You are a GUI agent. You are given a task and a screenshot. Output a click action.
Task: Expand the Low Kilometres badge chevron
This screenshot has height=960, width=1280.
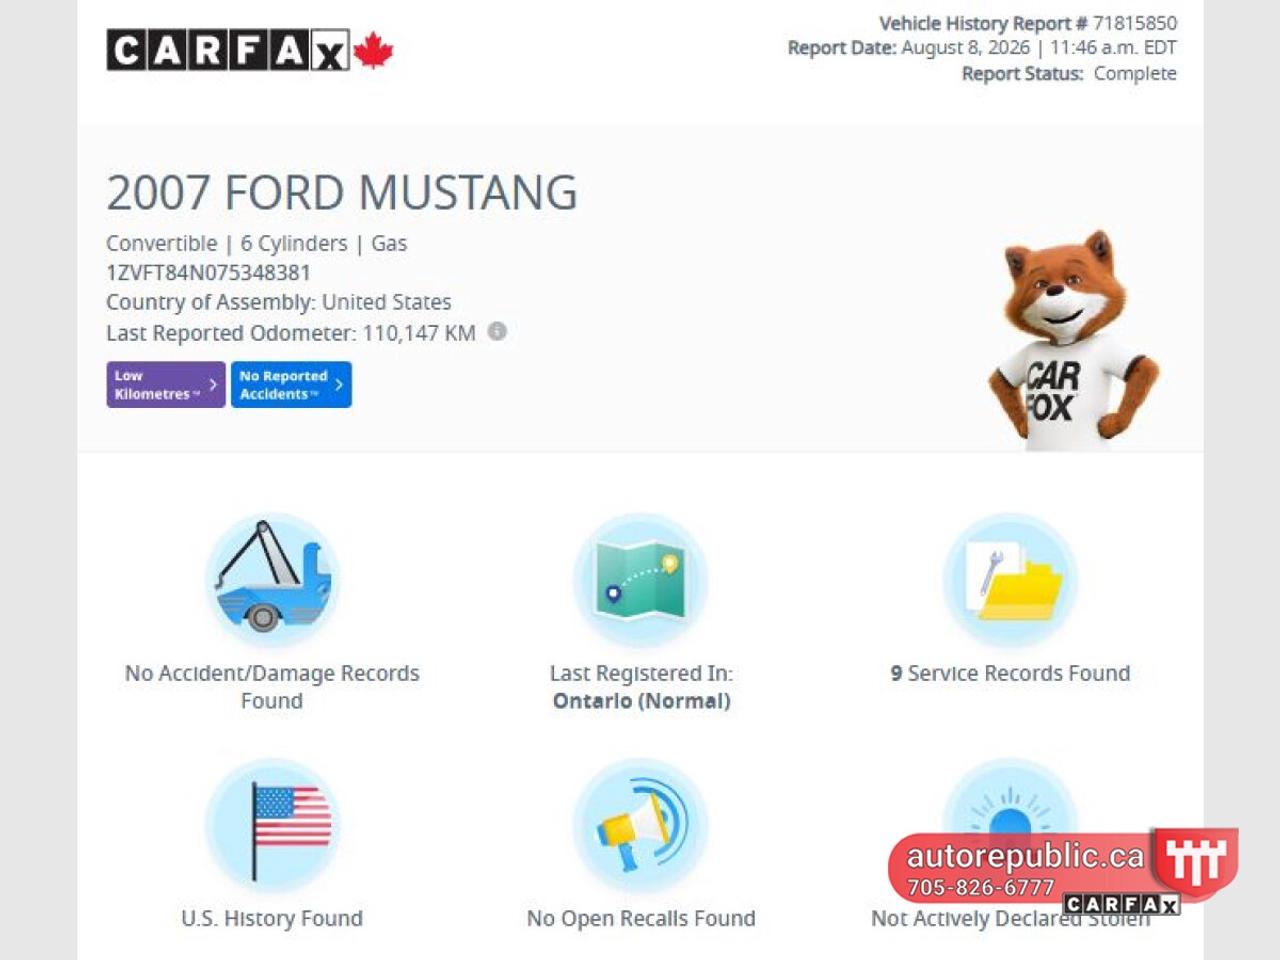point(212,384)
